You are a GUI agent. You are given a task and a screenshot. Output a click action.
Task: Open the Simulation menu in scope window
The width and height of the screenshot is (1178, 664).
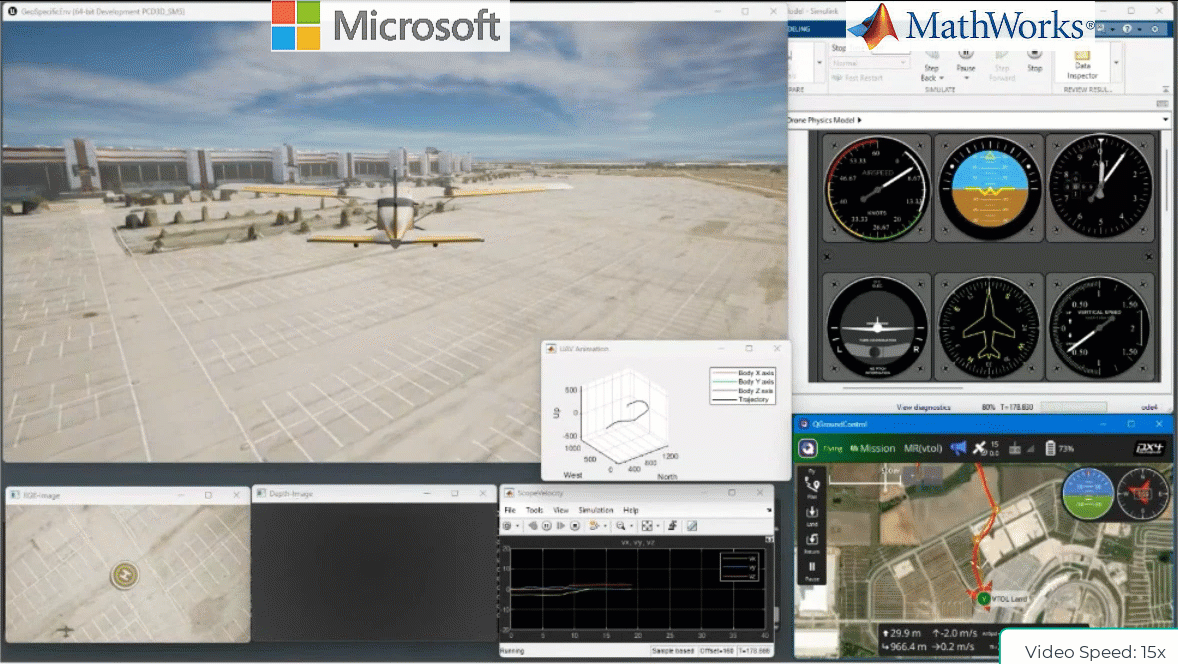pos(596,510)
